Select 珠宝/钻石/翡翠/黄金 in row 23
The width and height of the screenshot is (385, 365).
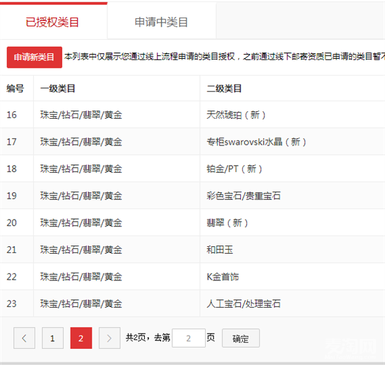pyautogui.click(x=81, y=304)
